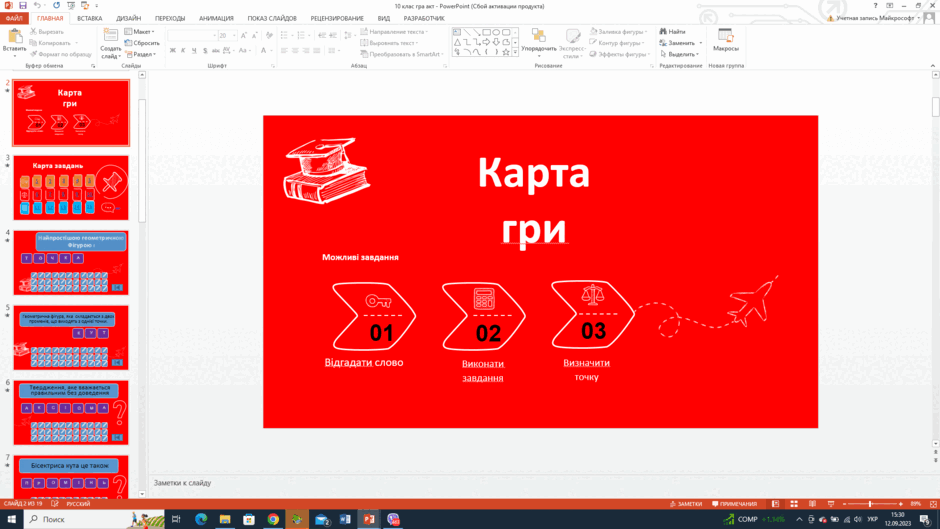Follow the Виконати завдання link on slide
This screenshot has width=940, height=529.
pyautogui.click(x=483, y=371)
